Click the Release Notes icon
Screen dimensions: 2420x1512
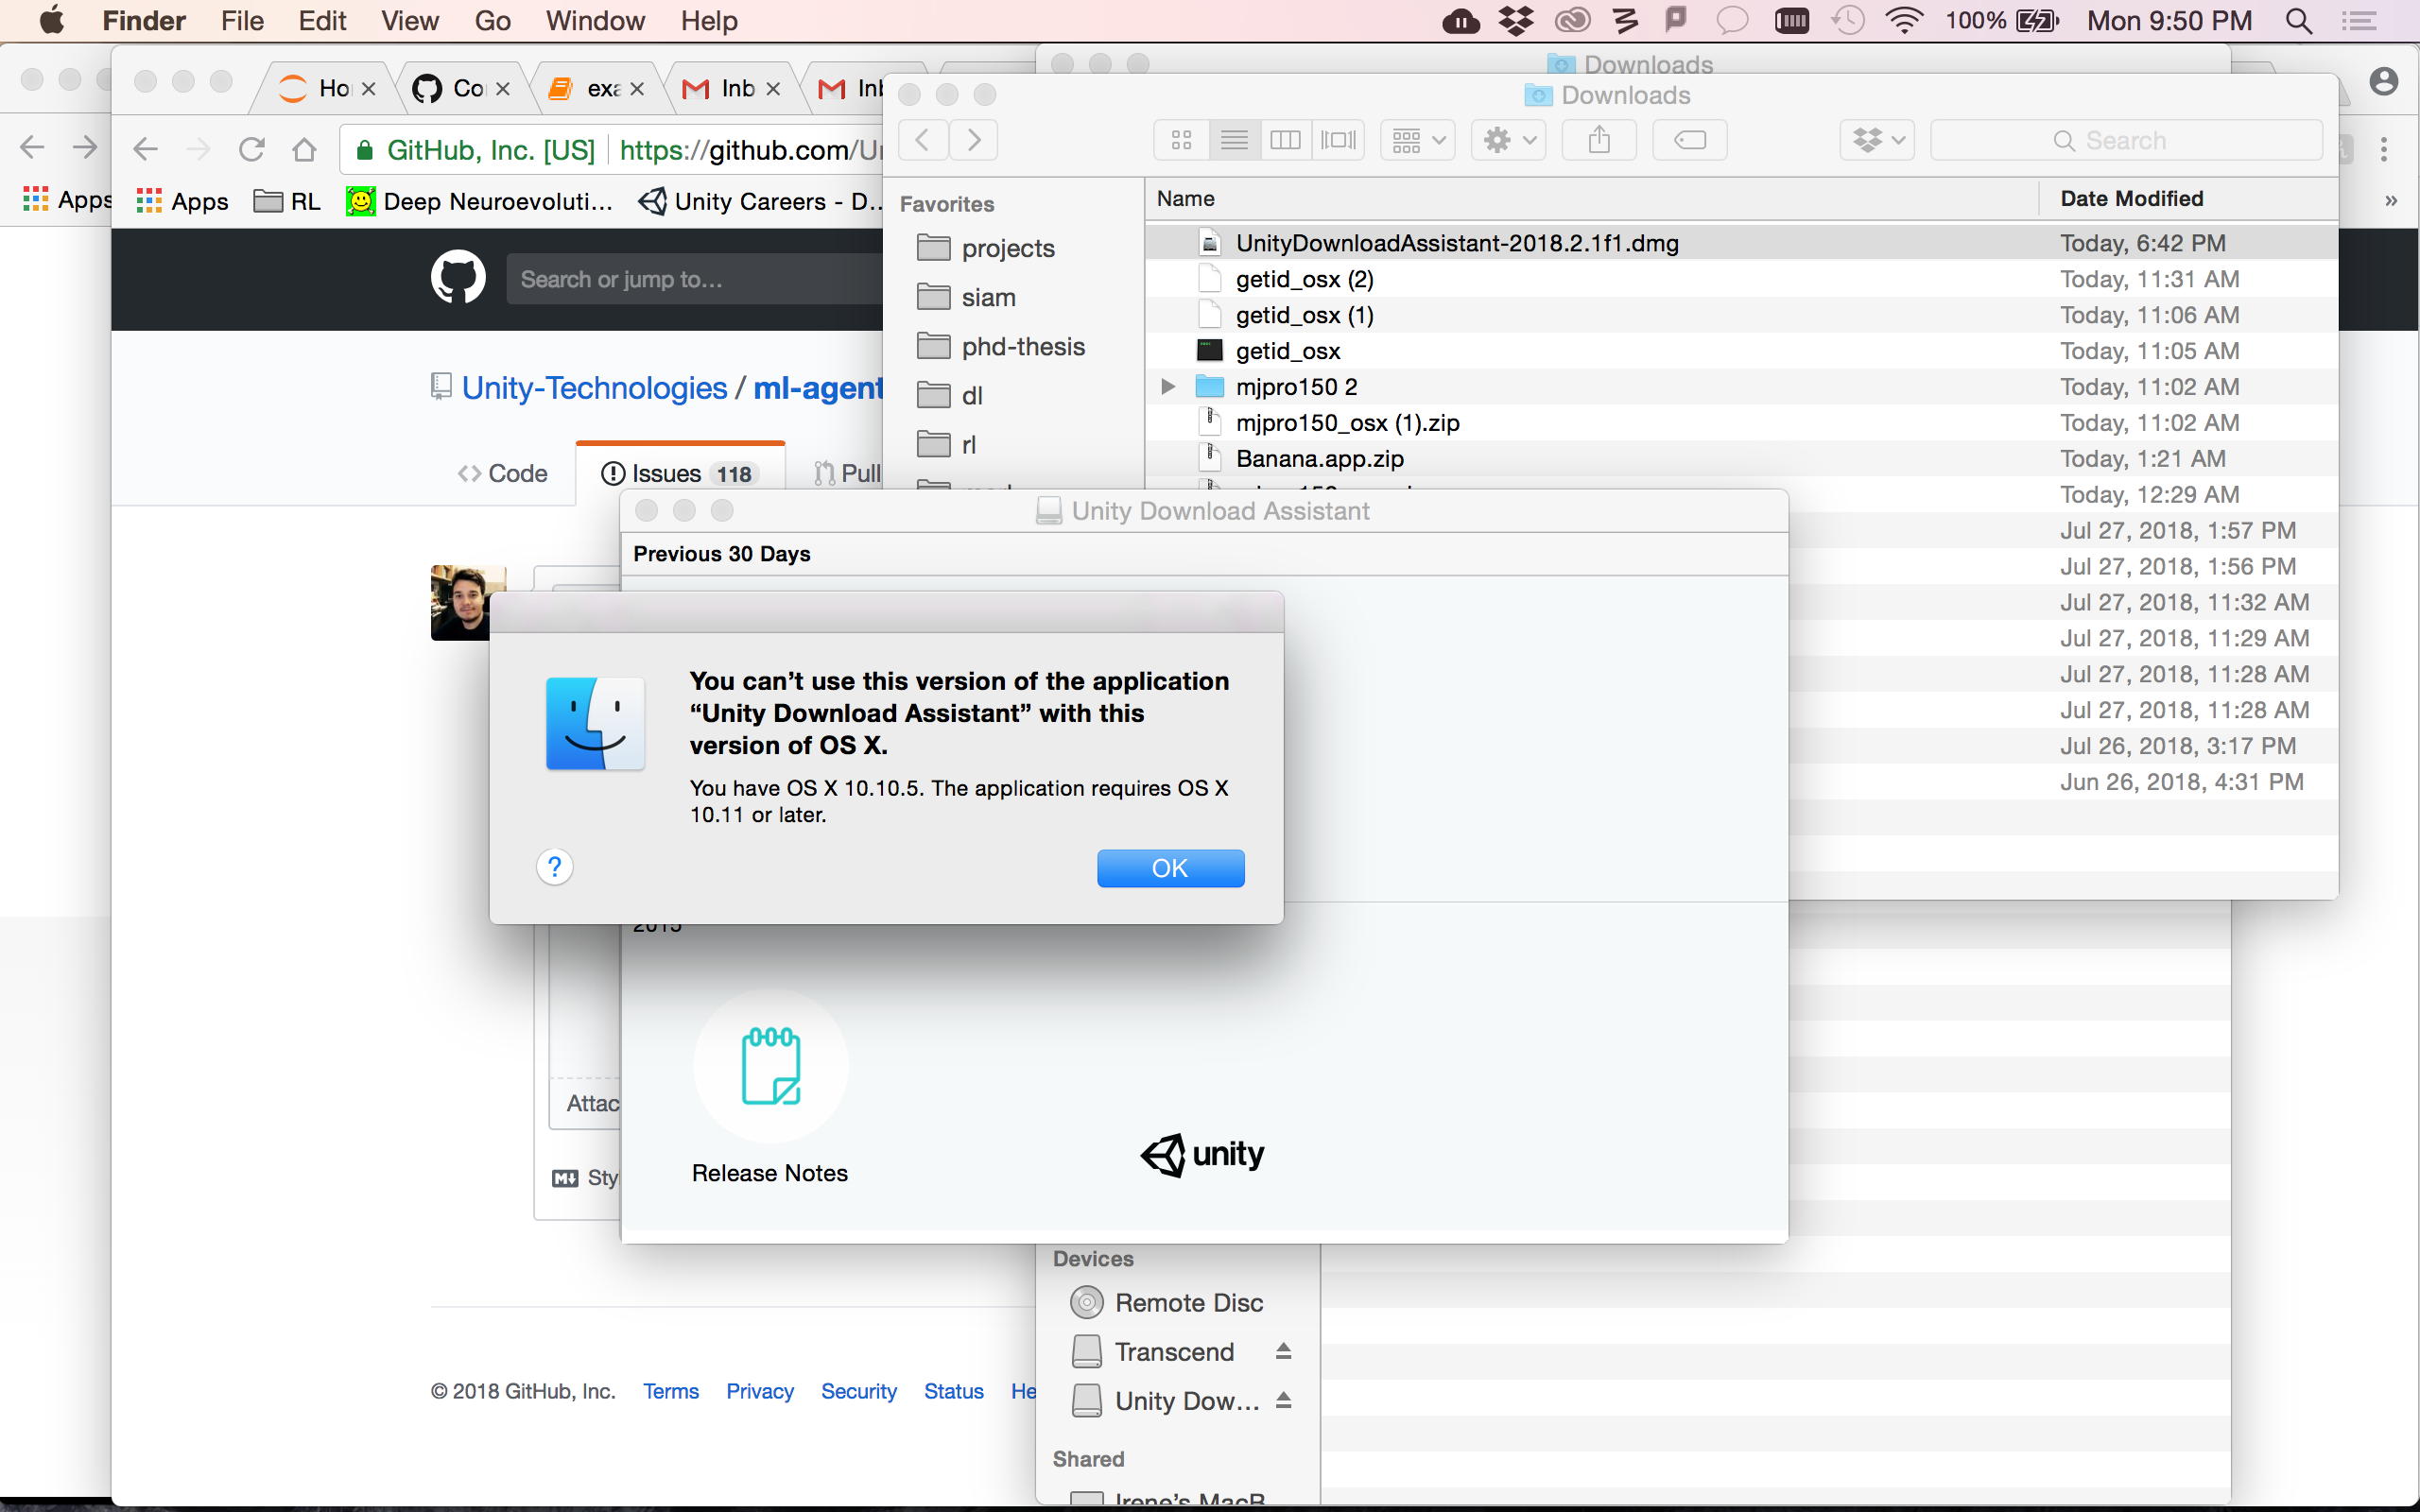click(770, 1067)
